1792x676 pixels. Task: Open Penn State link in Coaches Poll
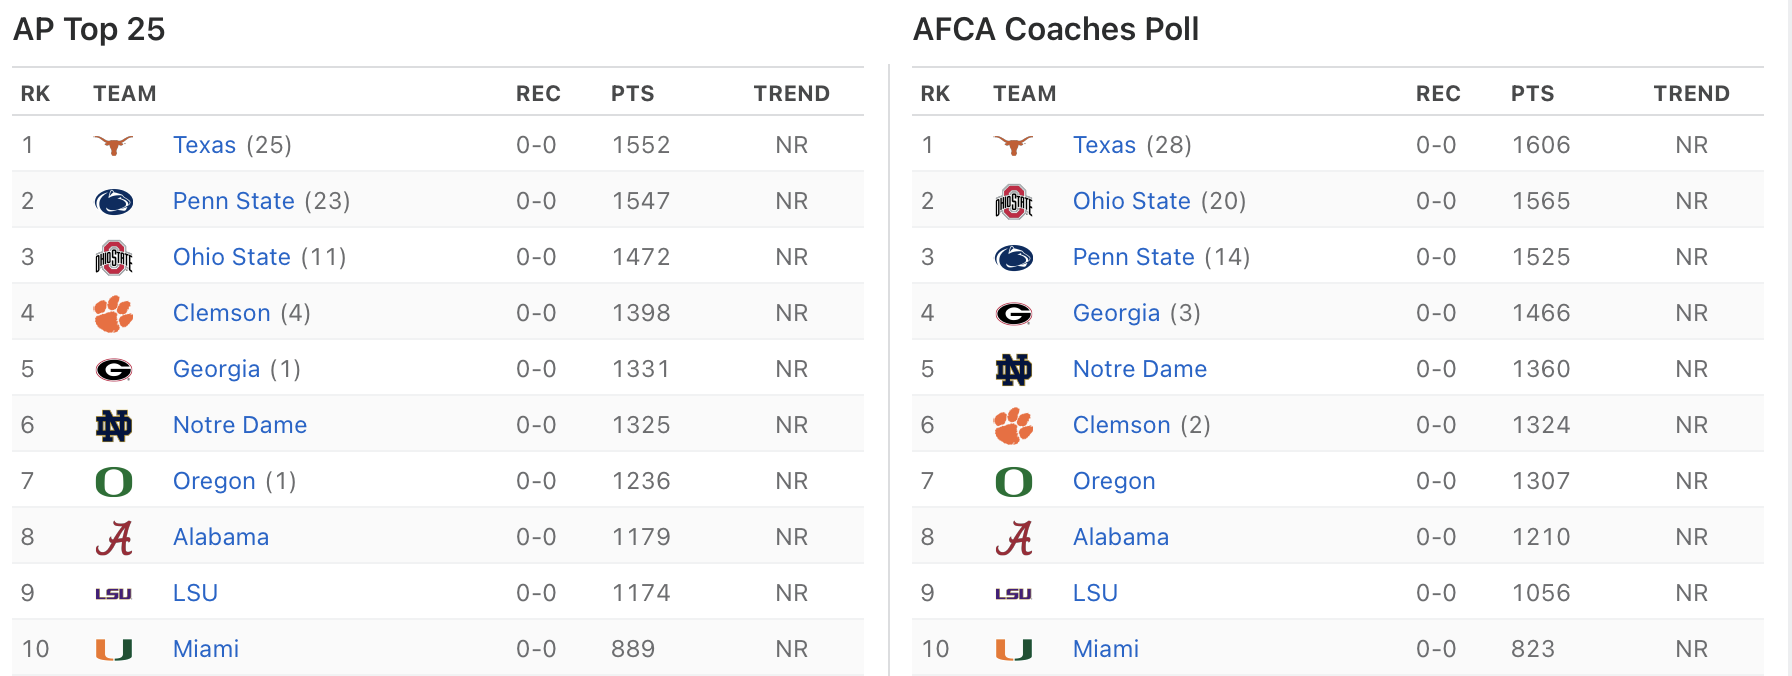point(1133,257)
